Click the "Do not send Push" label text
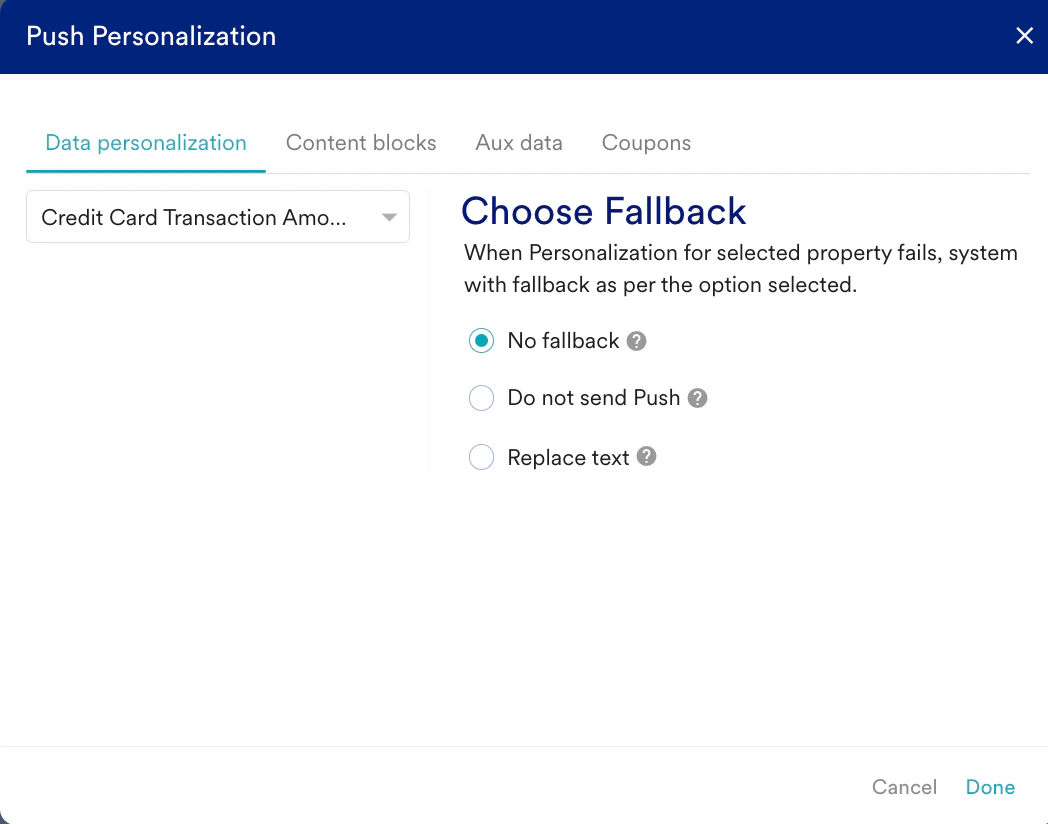The image size is (1048, 824). click(593, 398)
